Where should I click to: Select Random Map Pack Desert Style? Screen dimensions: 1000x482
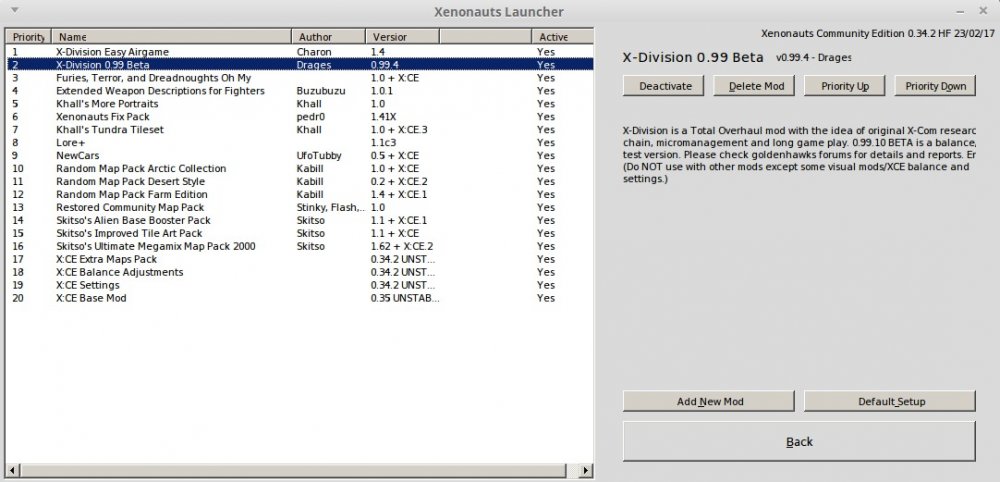point(300,181)
